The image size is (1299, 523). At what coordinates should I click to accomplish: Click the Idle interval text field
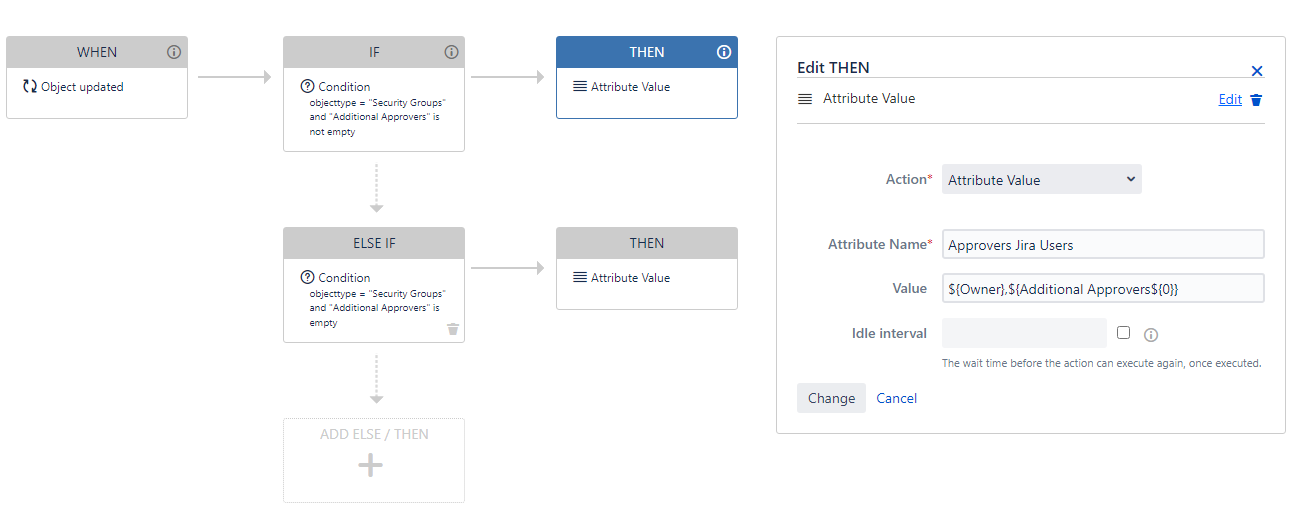[x=1024, y=333]
